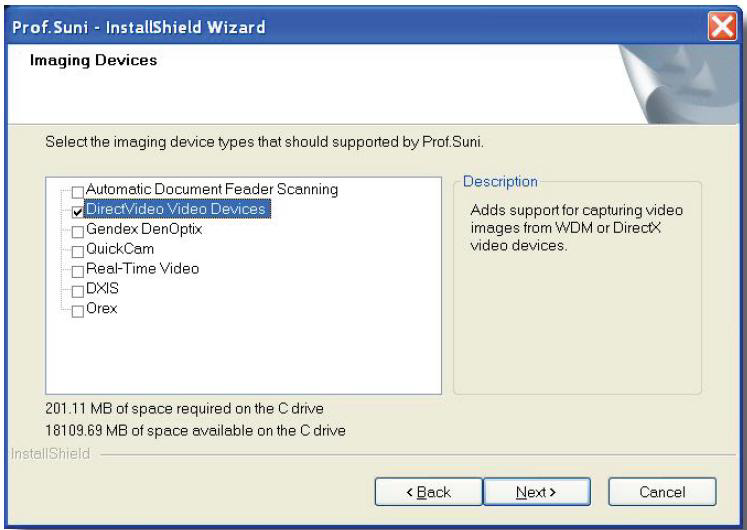Uncheck the DirectVideo Video Devices checkbox

(x=77, y=212)
